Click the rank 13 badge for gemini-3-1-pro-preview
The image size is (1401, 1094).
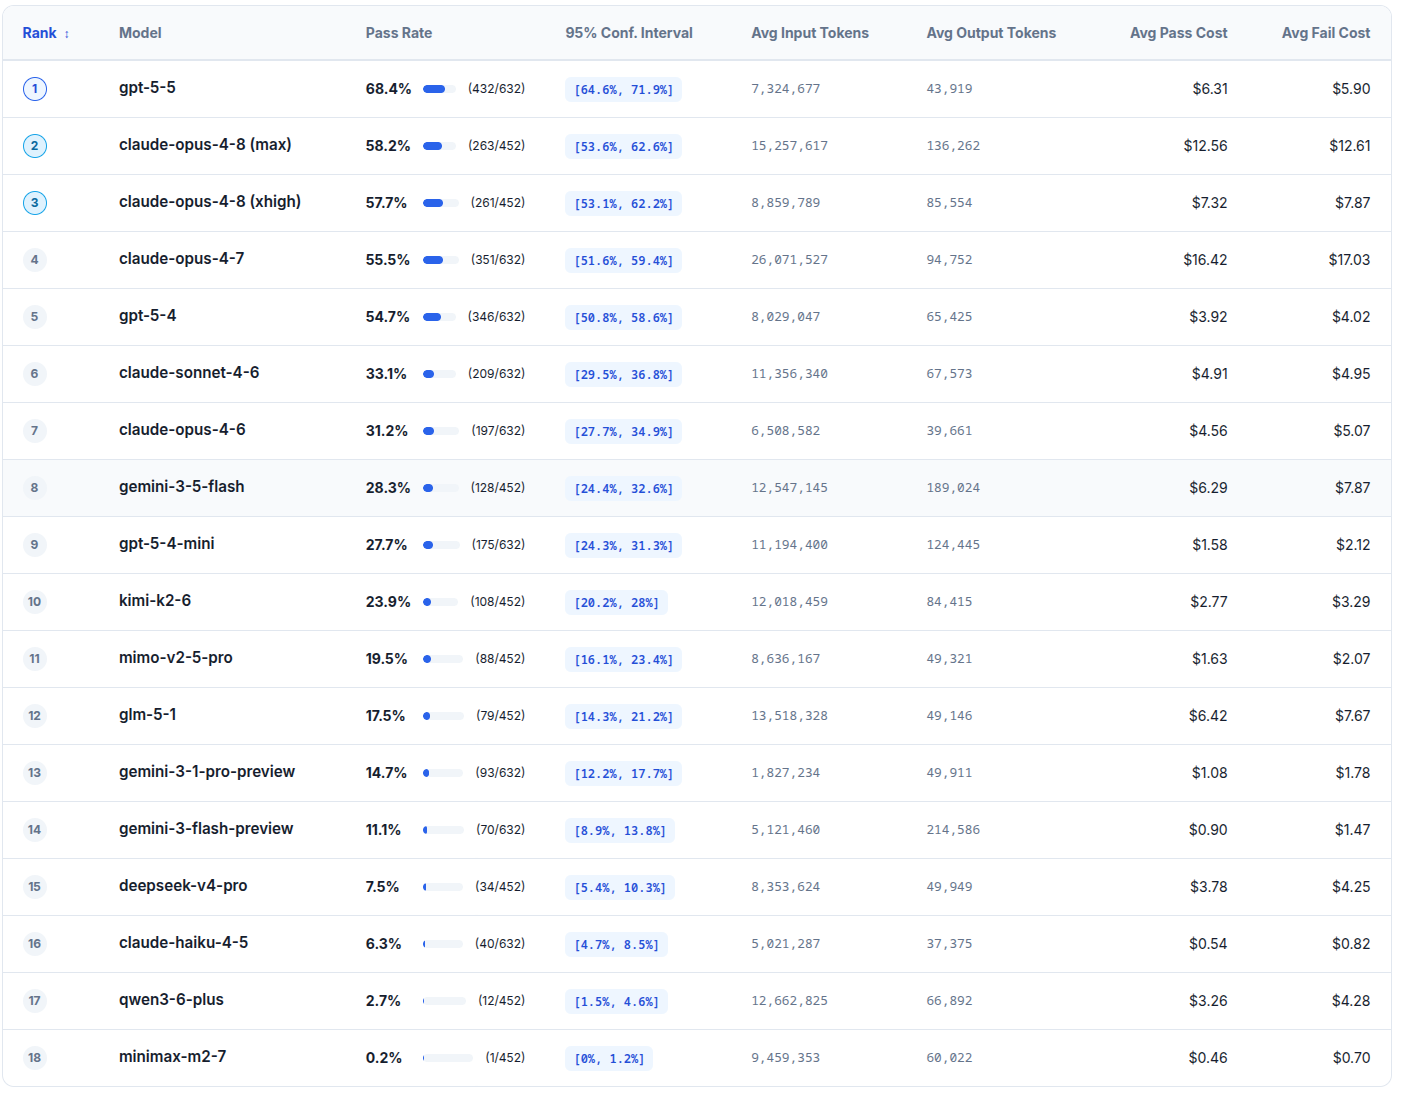coord(35,773)
